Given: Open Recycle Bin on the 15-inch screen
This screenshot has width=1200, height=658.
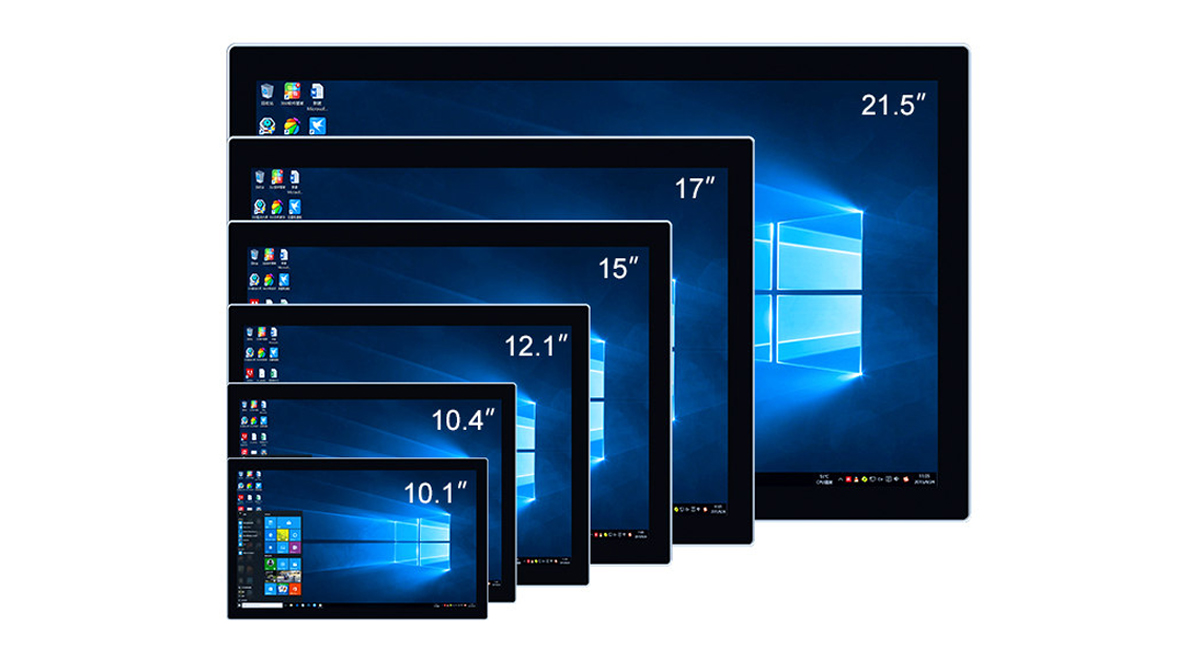Looking at the screenshot, I should click(x=255, y=256).
